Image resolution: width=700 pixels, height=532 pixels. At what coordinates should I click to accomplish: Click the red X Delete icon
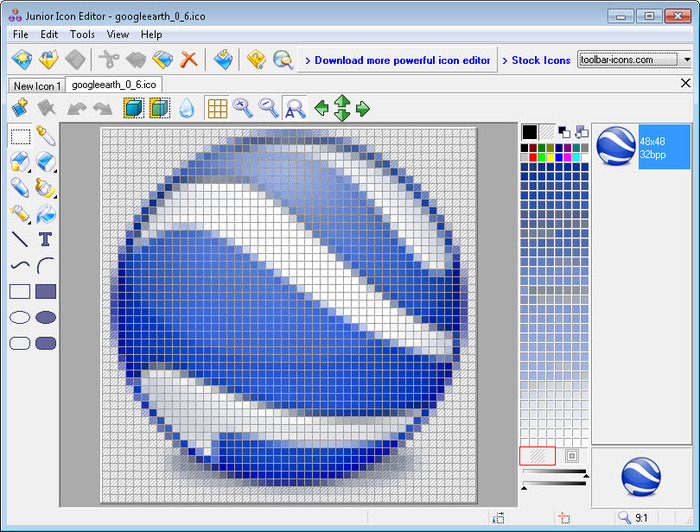[x=189, y=59]
